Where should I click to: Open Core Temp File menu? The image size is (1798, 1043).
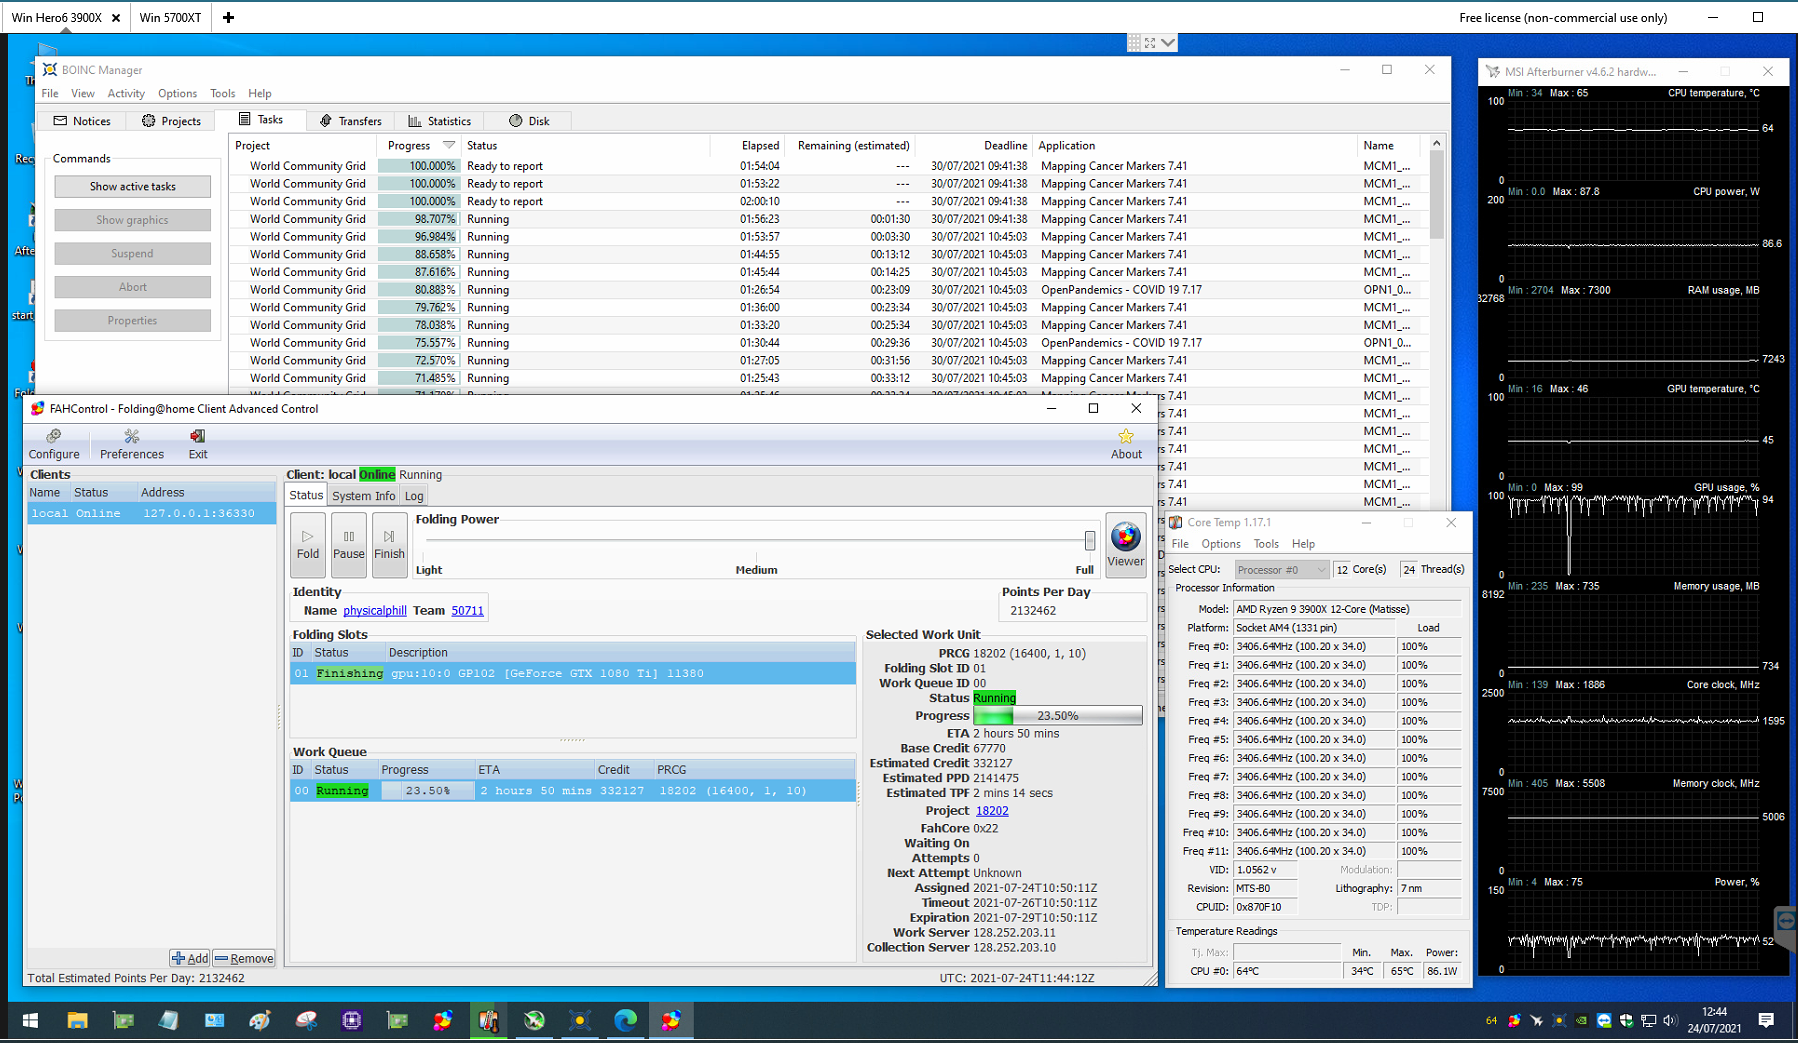click(1180, 544)
